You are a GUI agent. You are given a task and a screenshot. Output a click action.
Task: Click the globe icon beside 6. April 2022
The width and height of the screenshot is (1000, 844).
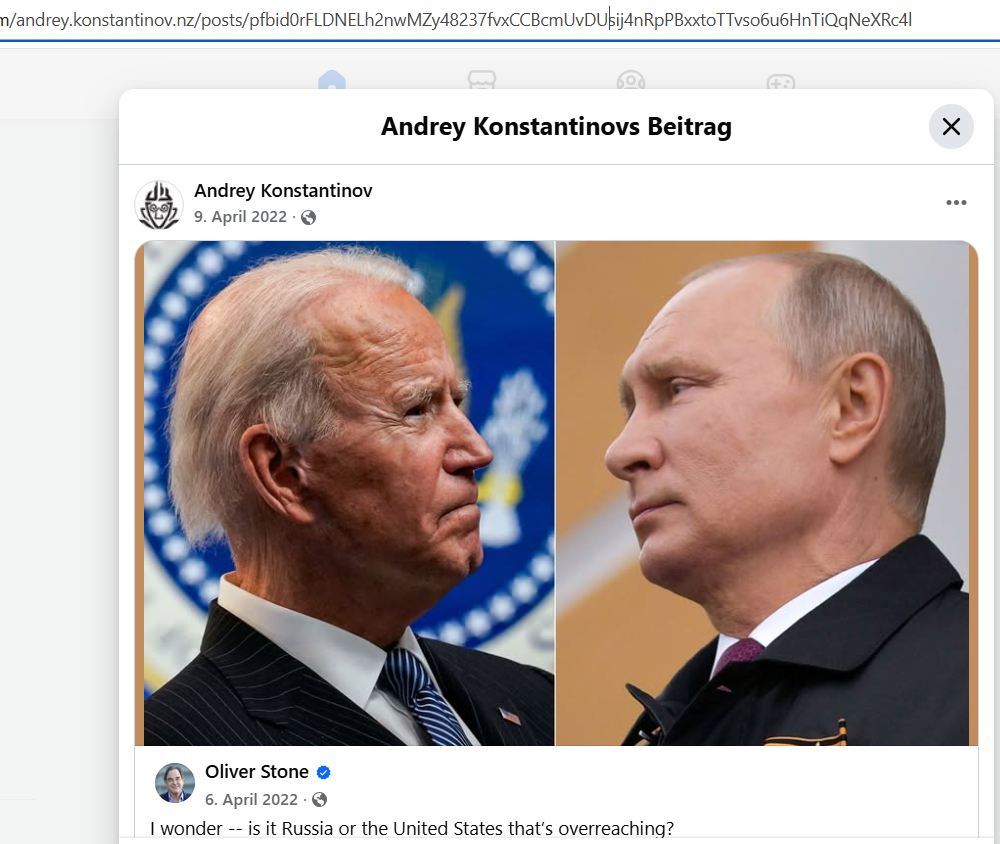(x=320, y=799)
